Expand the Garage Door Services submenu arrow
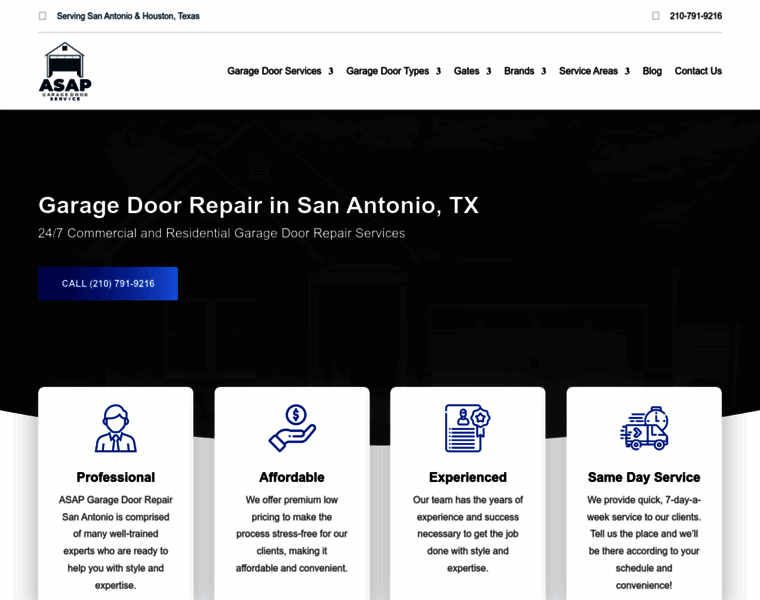The height and width of the screenshot is (600, 760). 331,71
